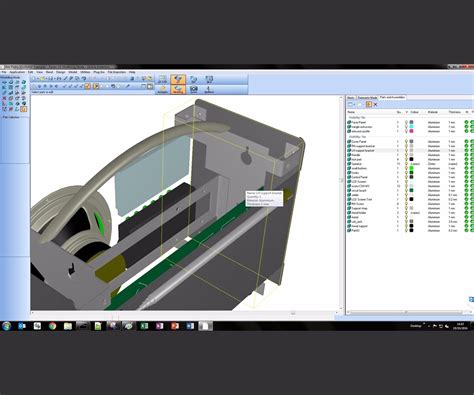Open Outlook from the taskbar
This screenshot has width=474, height=395.
tap(22, 326)
